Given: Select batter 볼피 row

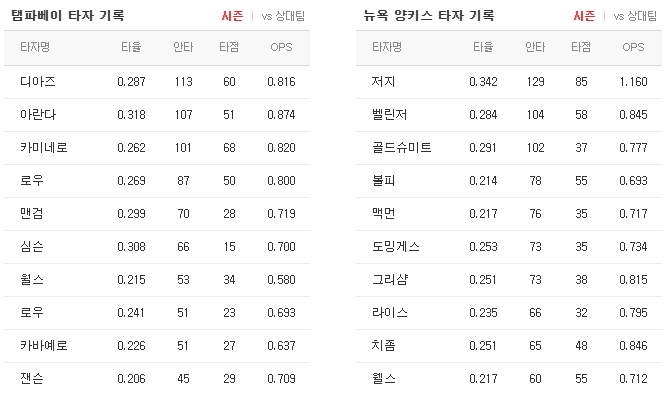Looking at the screenshot, I should coord(509,181).
